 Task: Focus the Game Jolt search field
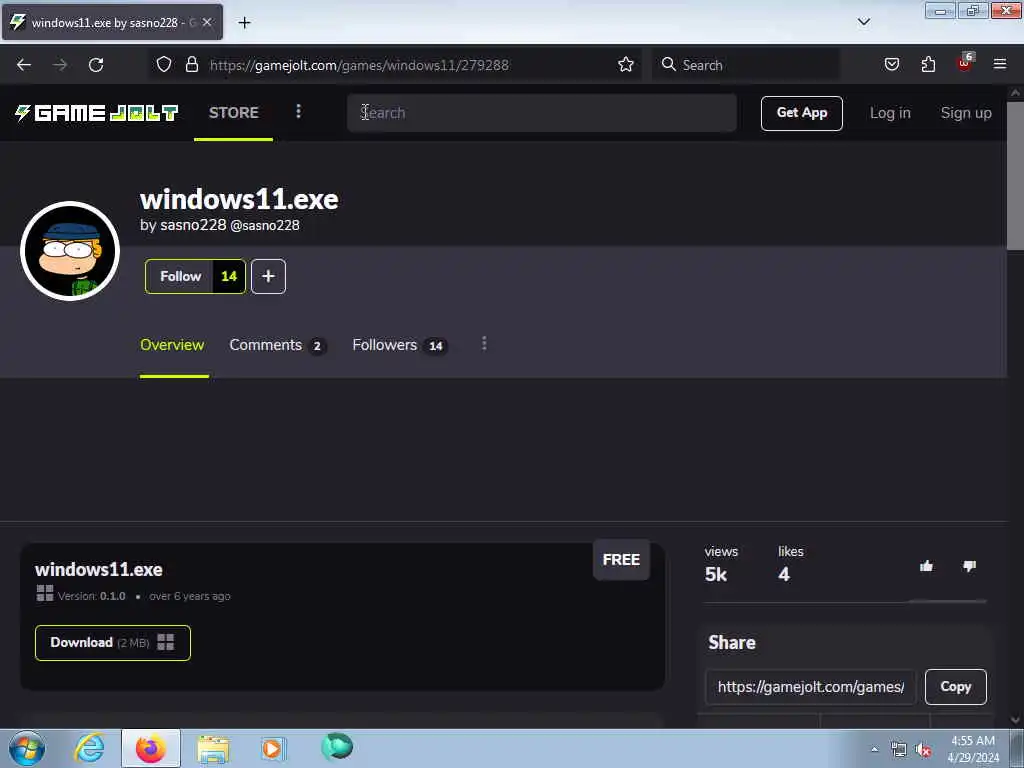pos(542,113)
